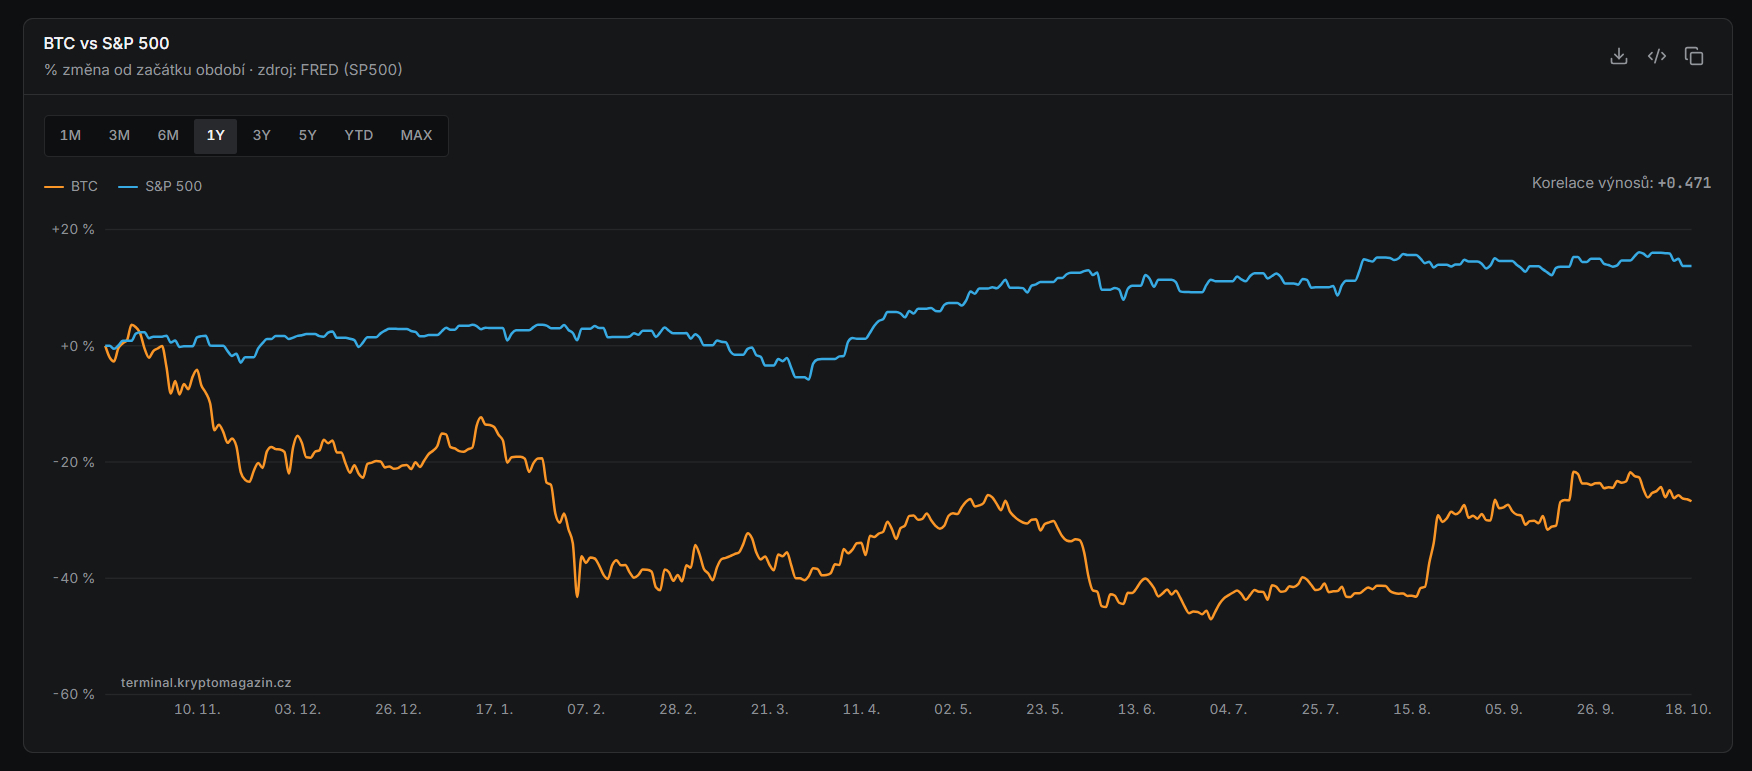Toggle the BTC series in legend
This screenshot has width=1752, height=771.
pos(71,186)
